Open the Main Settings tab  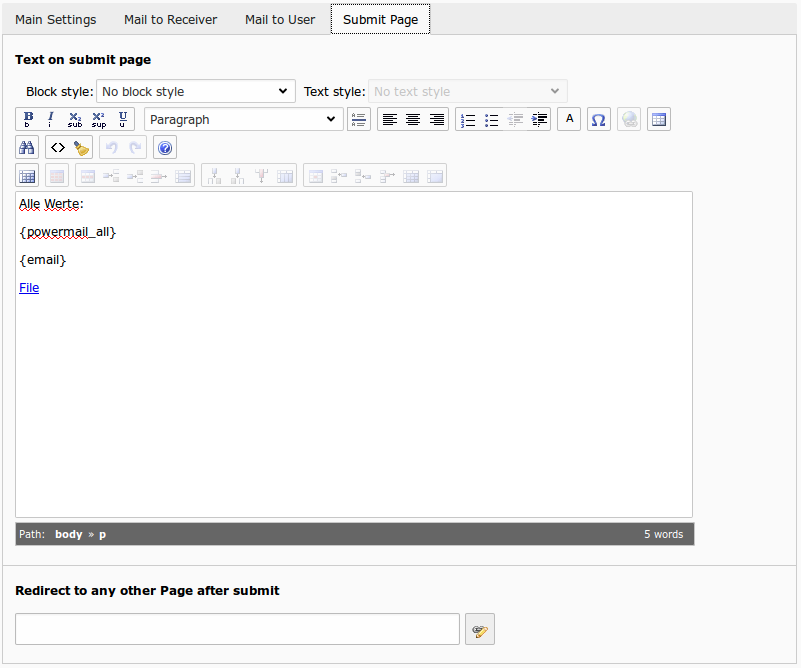[x=56, y=20]
